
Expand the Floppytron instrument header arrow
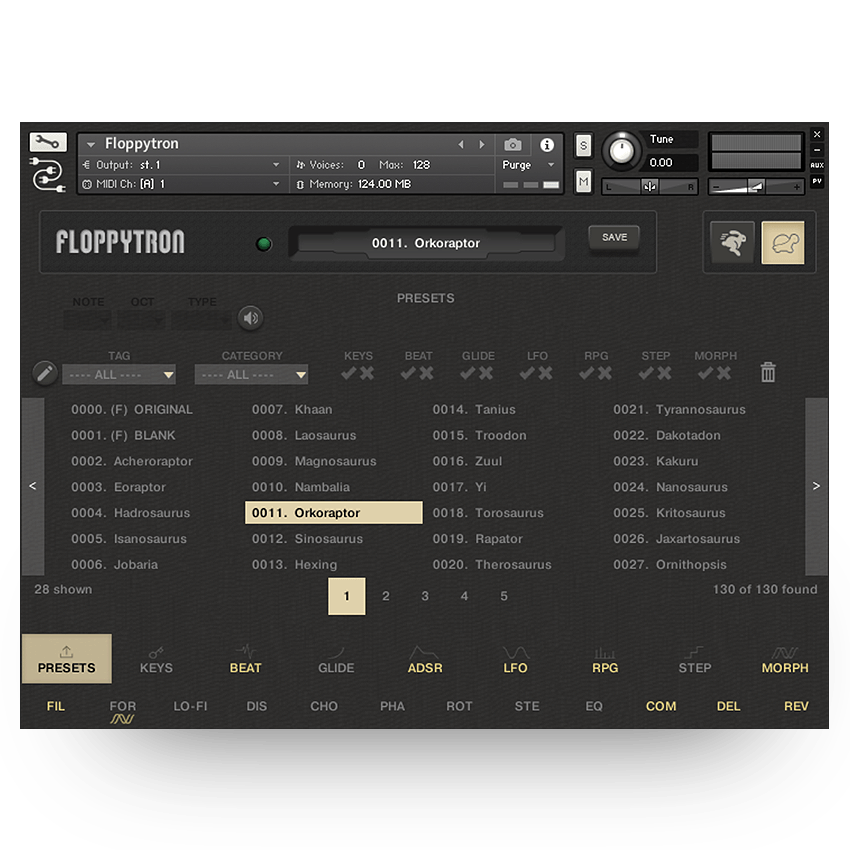[x=91, y=144]
